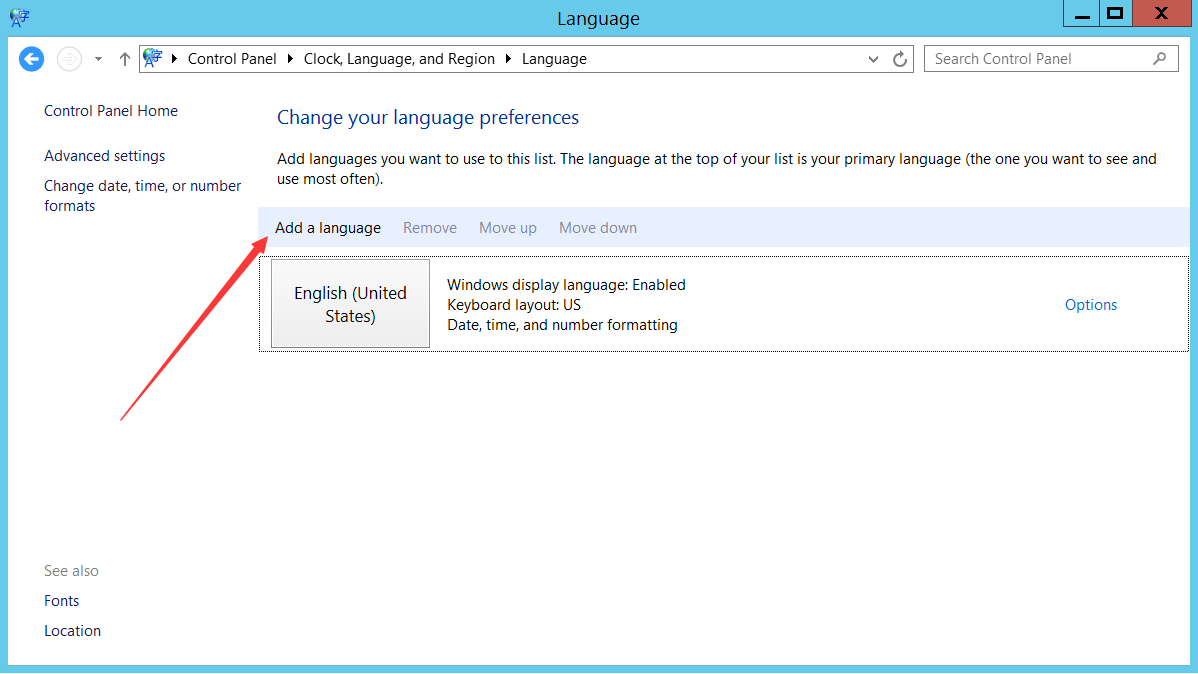1198x674 pixels.
Task: Click the magnifier icon in the search box
Action: click(x=1159, y=59)
